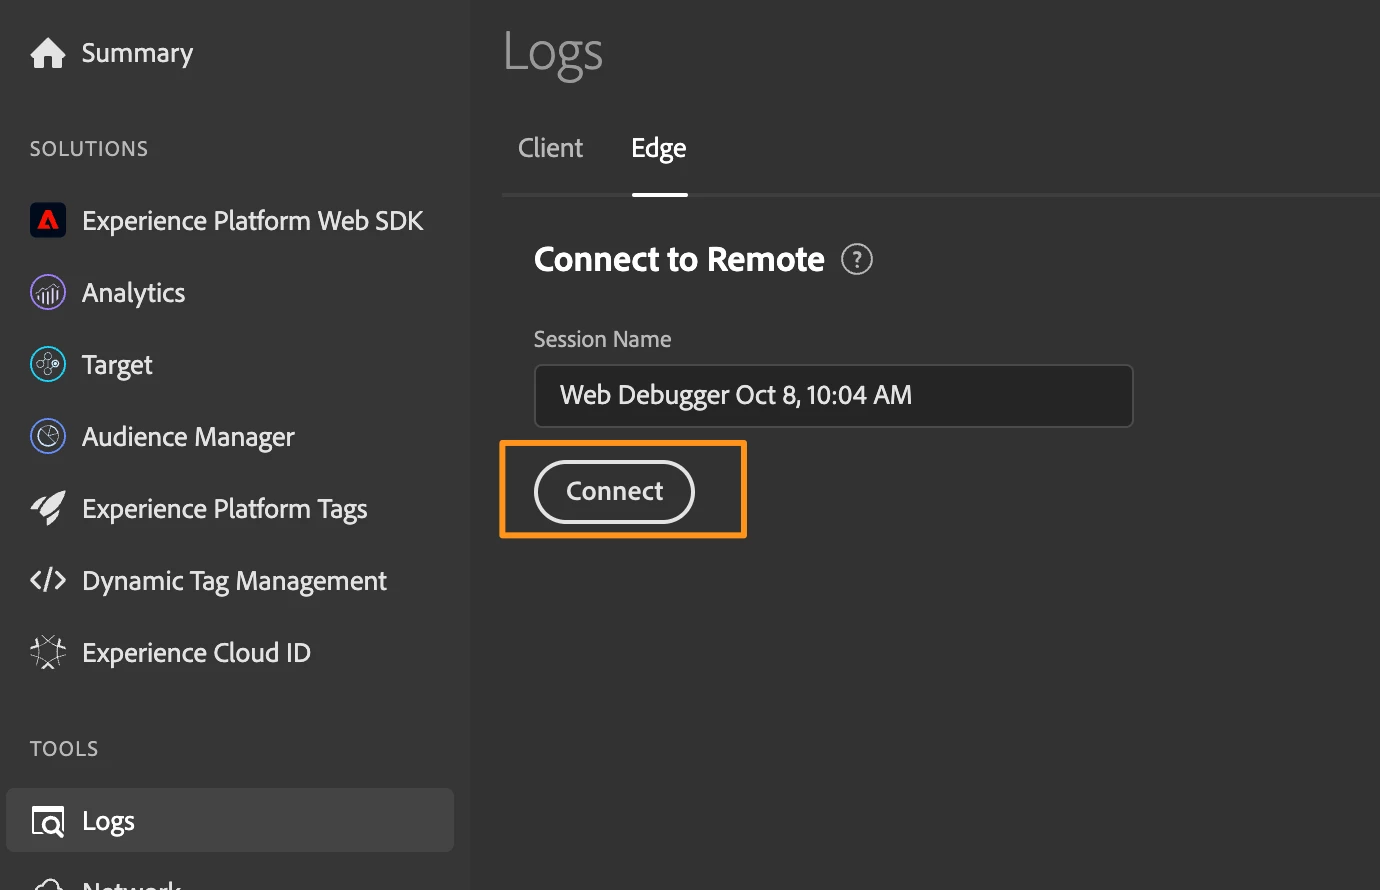Click the Audience Manager icon
1380x890 pixels.
[x=48, y=437]
